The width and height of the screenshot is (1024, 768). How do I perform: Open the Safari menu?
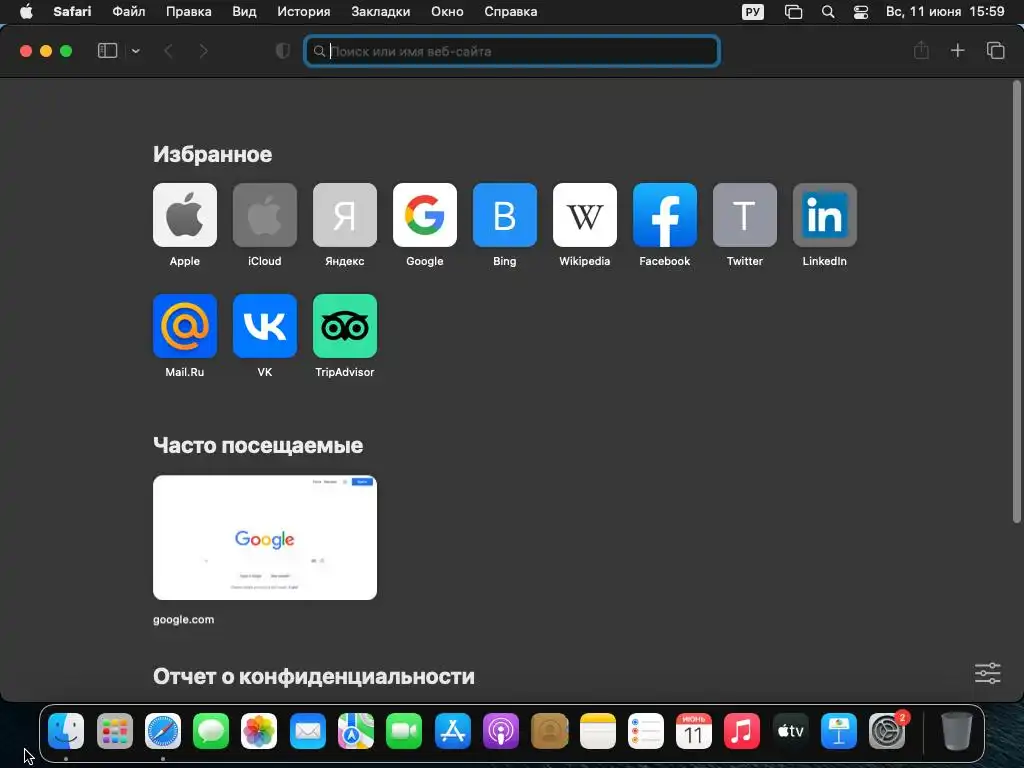click(72, 12)
